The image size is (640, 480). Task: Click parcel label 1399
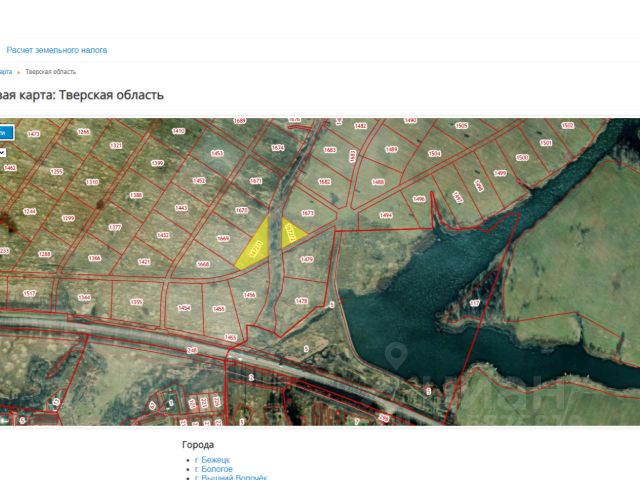click(x=158, y=163)
